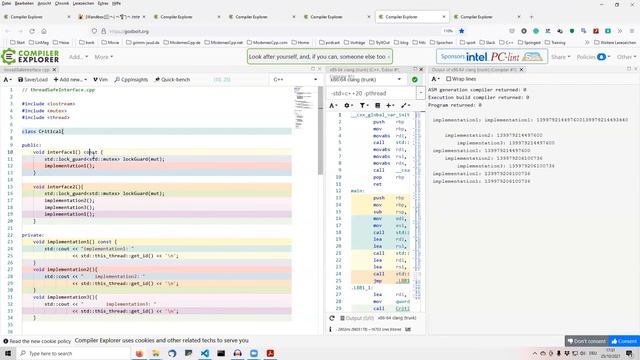Viewport: 640px width, 360px height.
Task: Open the x86-64 clang (trunk) compiler dropdown
Action: [366, 80]
